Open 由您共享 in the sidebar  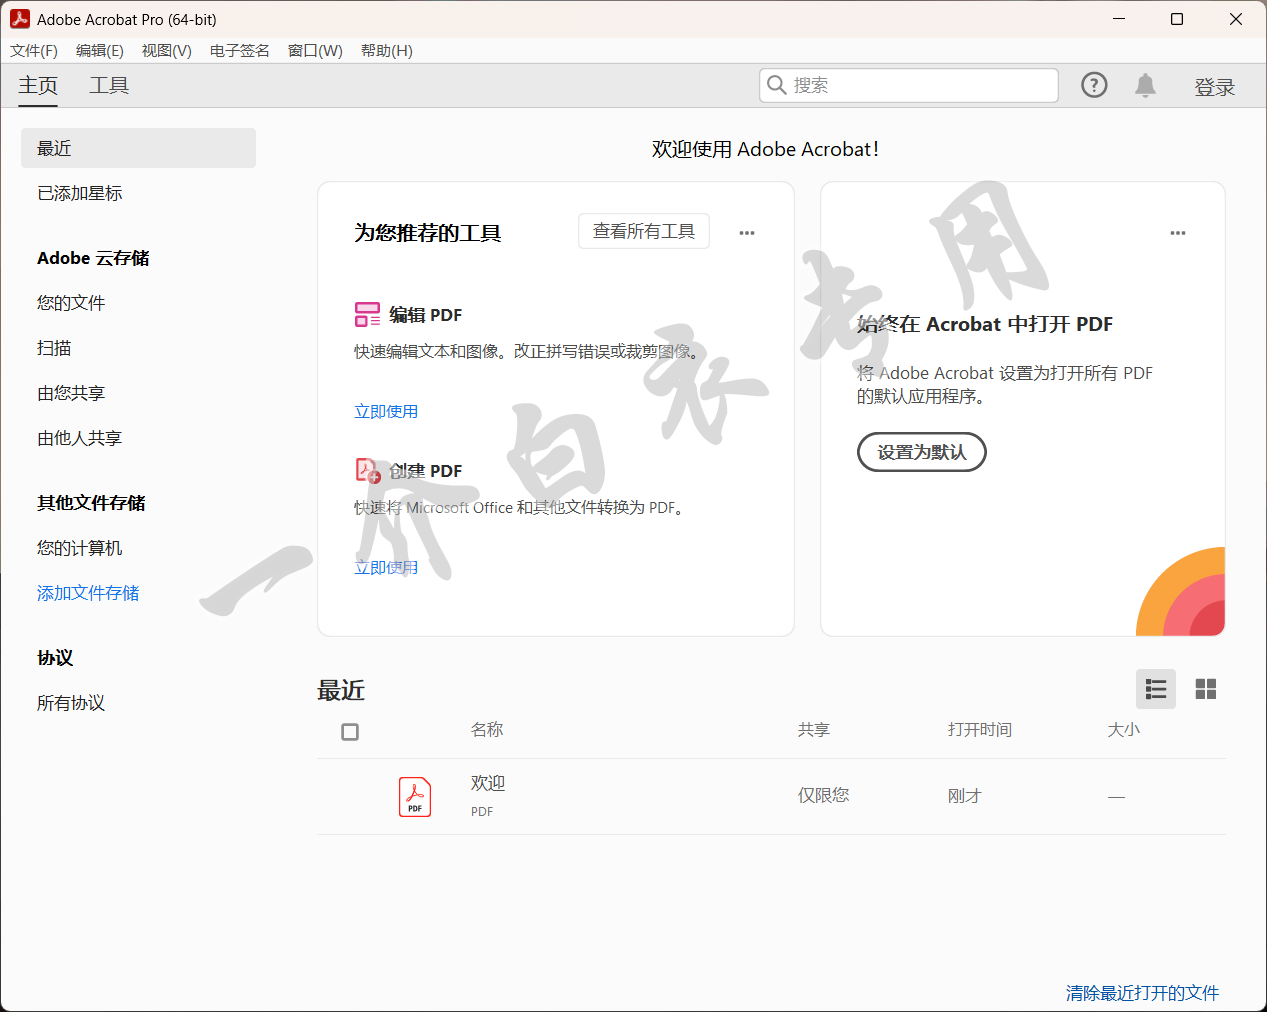71,393
